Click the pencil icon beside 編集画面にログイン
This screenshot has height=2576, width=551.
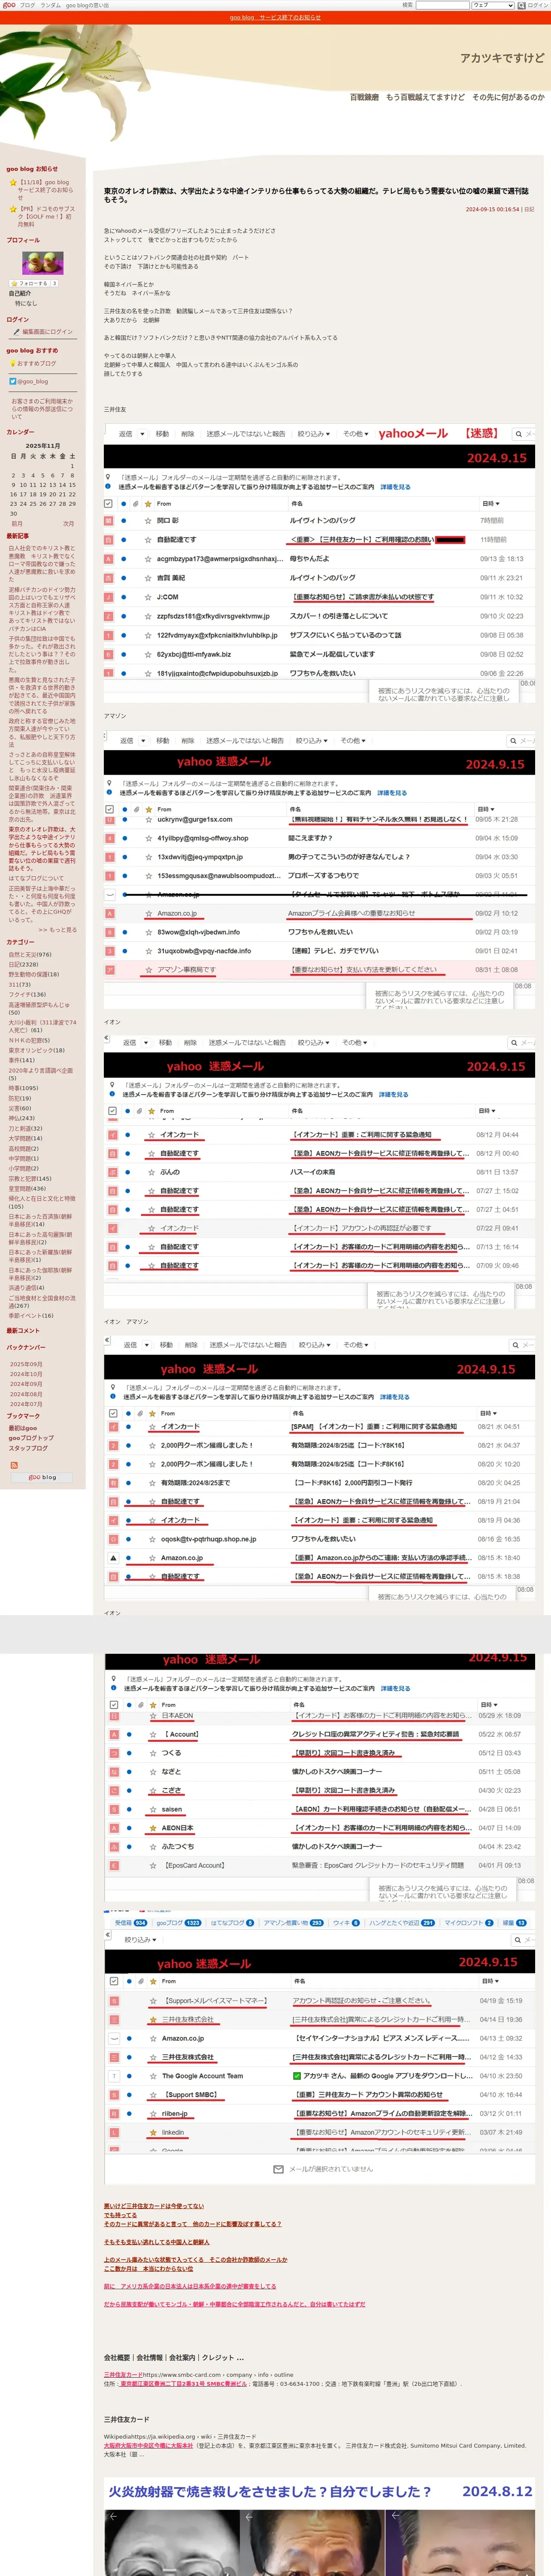pyautogui.click(x=16, y=331)
